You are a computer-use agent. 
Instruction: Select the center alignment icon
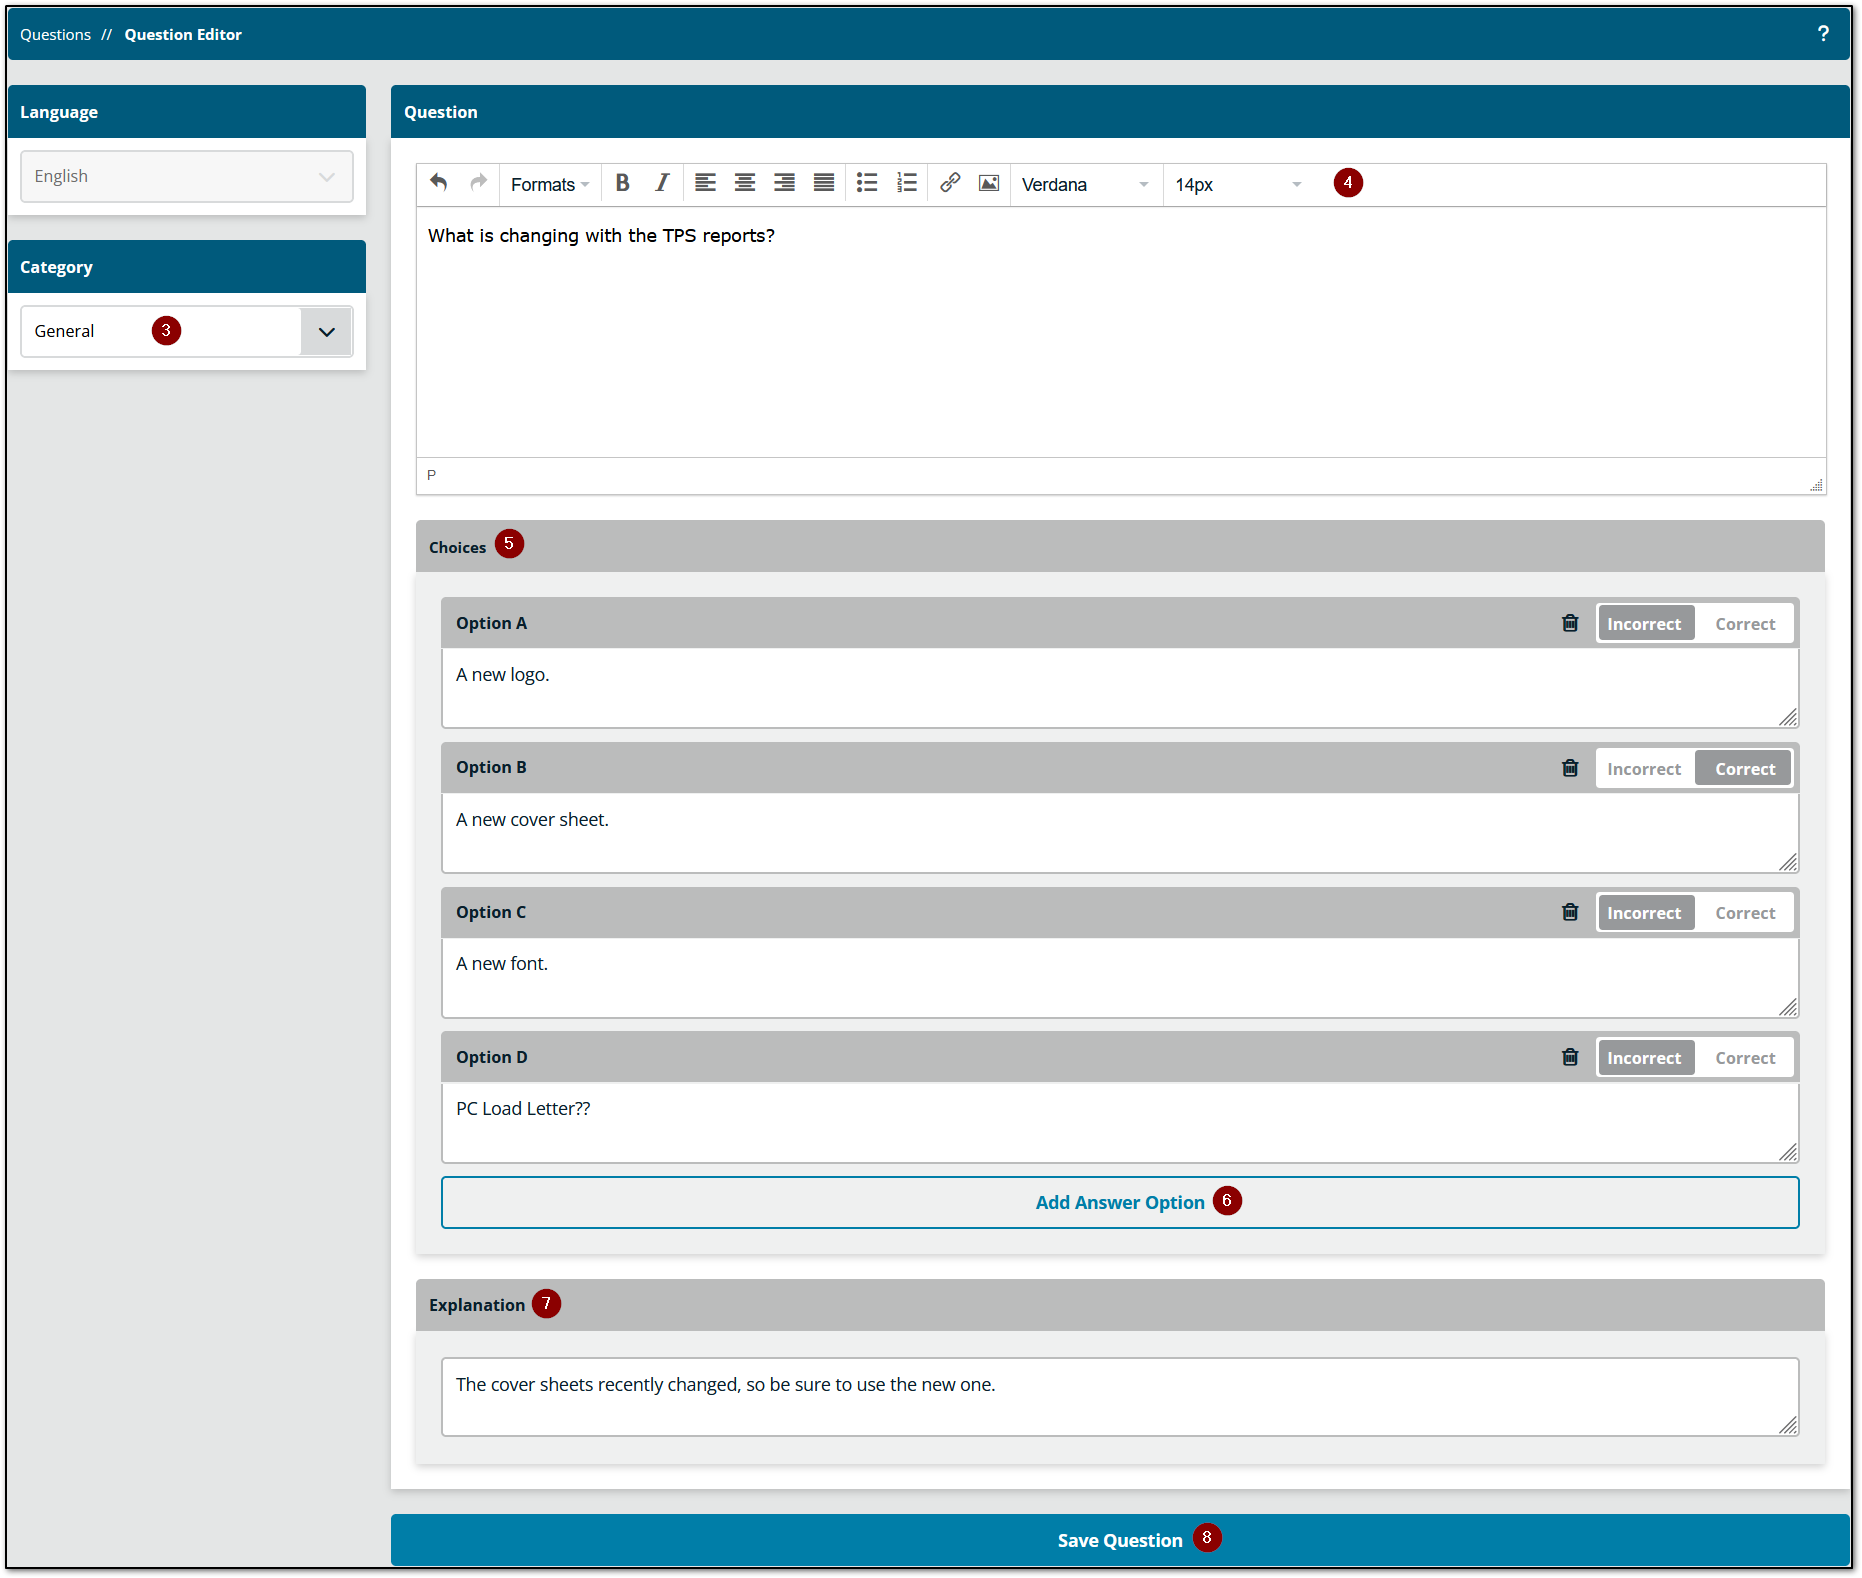744,183
